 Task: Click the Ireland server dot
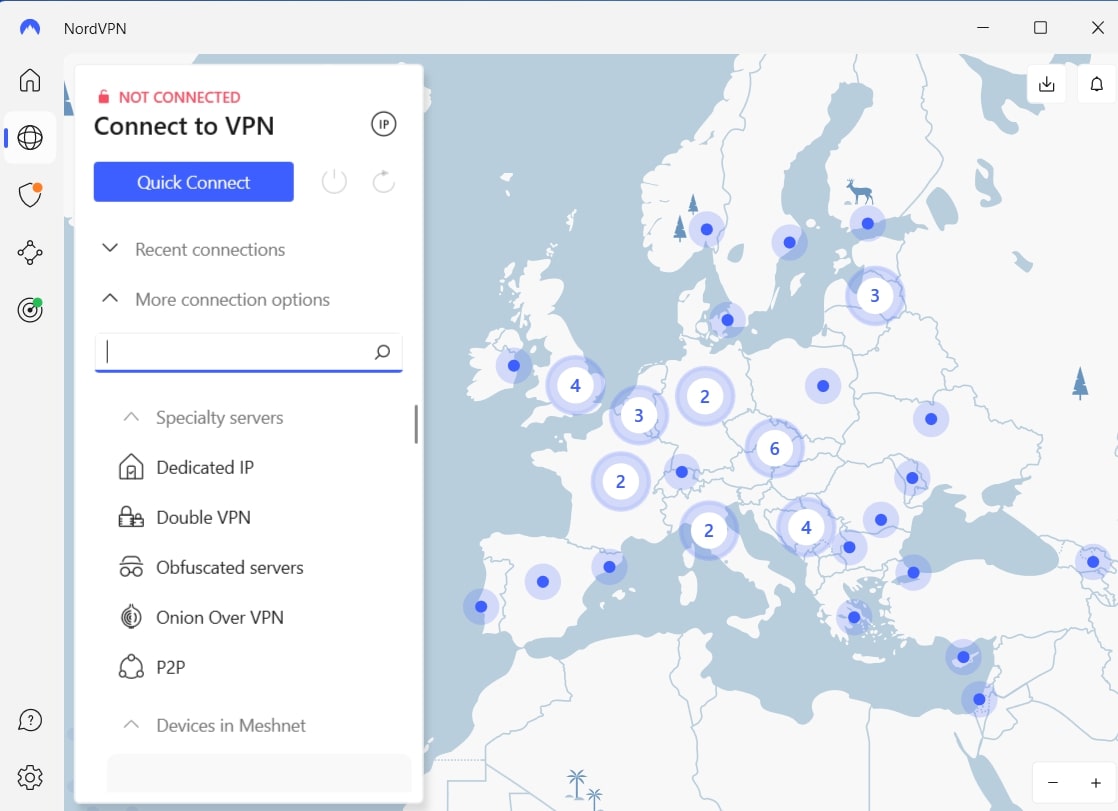(513, 366)
